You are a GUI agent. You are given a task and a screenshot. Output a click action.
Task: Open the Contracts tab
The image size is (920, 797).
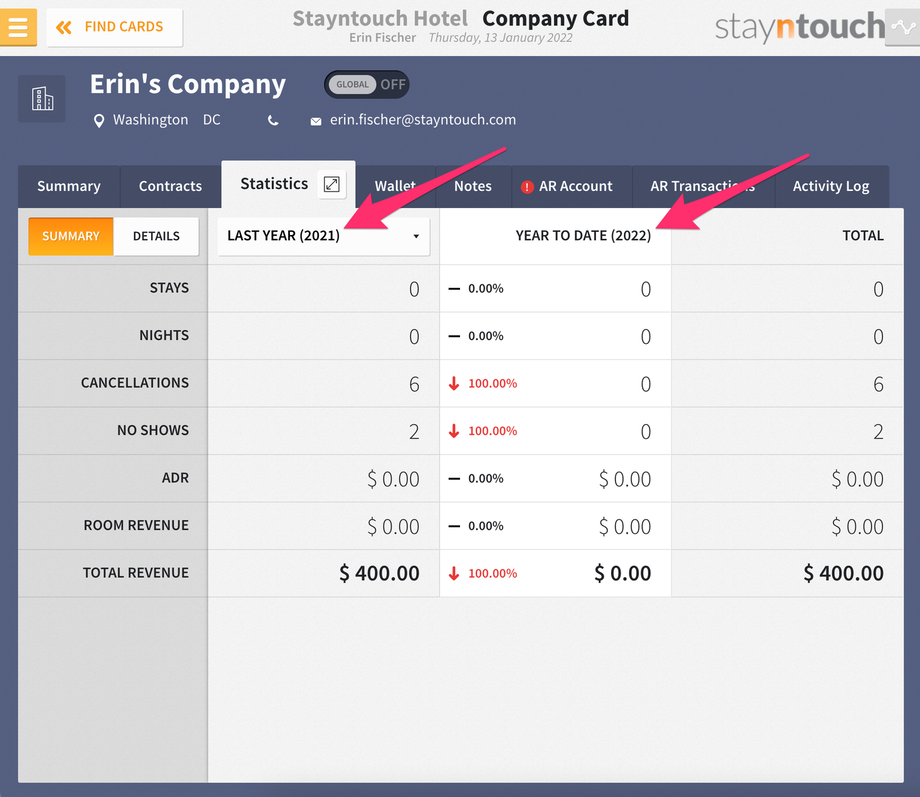(x=170, y=187)
